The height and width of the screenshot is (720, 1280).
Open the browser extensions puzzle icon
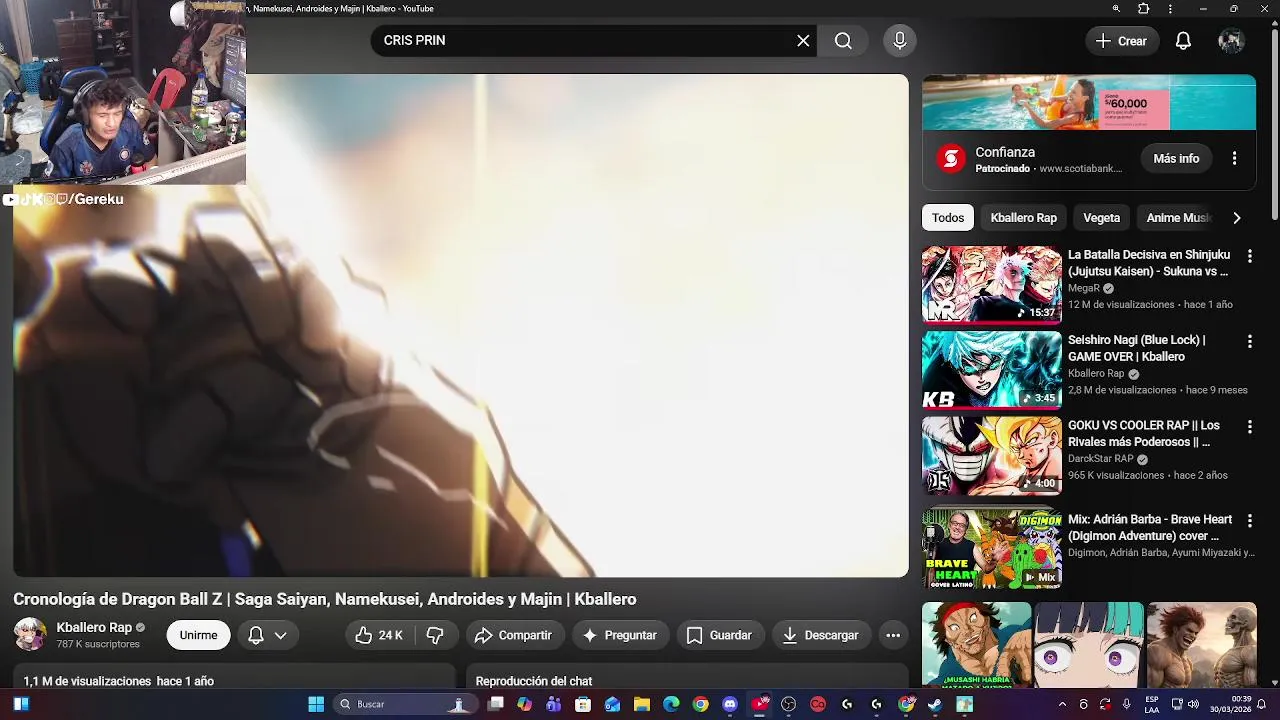1144,9
